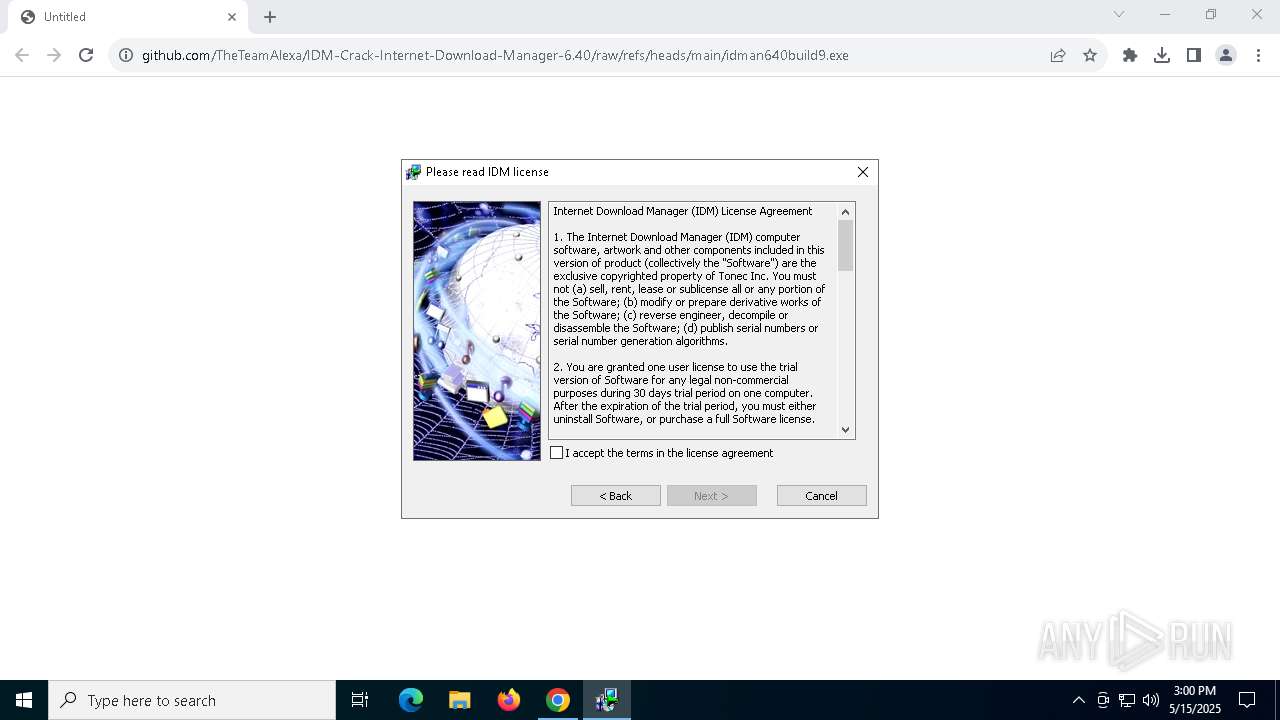Open the clock showing 3:00 PM
This screenshot has height=720, width=1280.
tap(1195, 700)
